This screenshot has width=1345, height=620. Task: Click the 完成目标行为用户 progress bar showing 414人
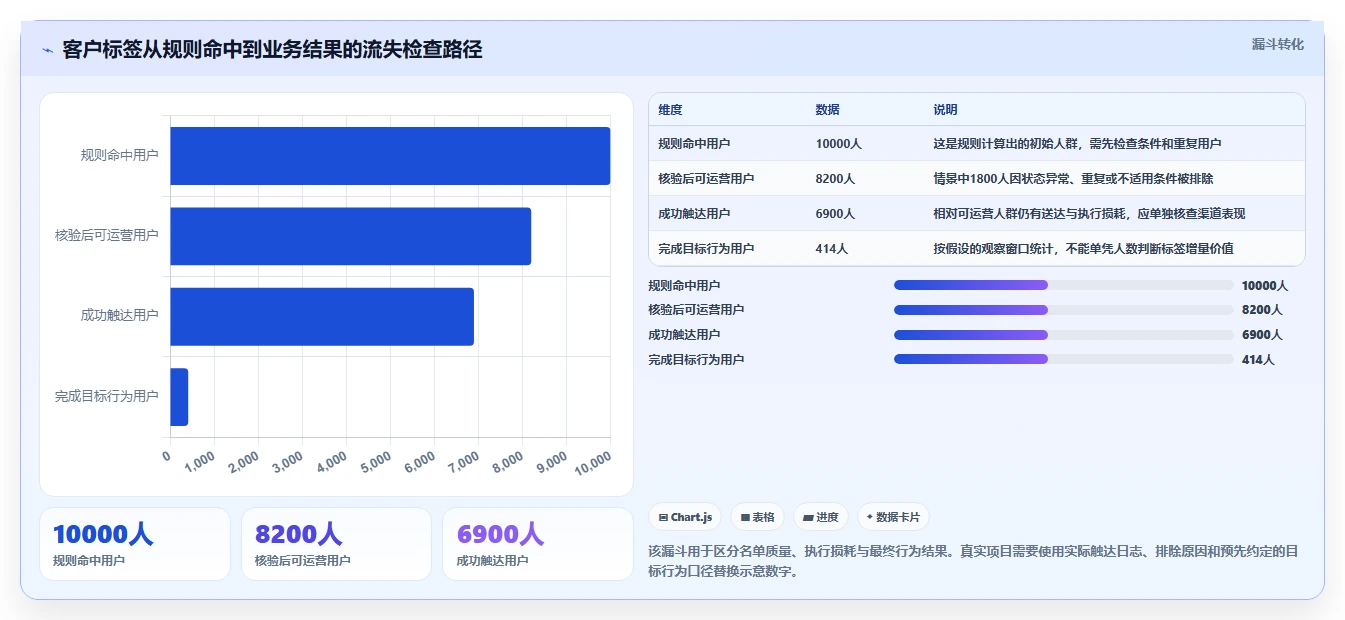tap(1063, 359)
